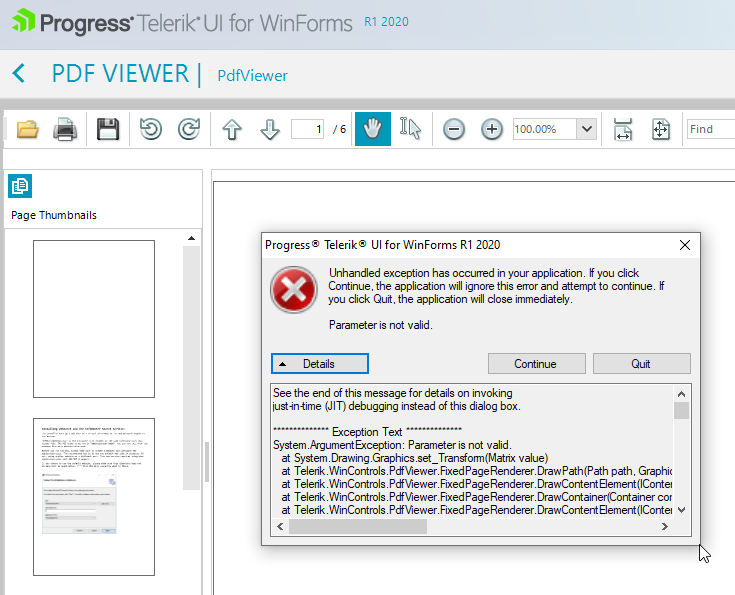Click the red error icon in dialog
Screen dimensions: 735x595
(293, 290)
